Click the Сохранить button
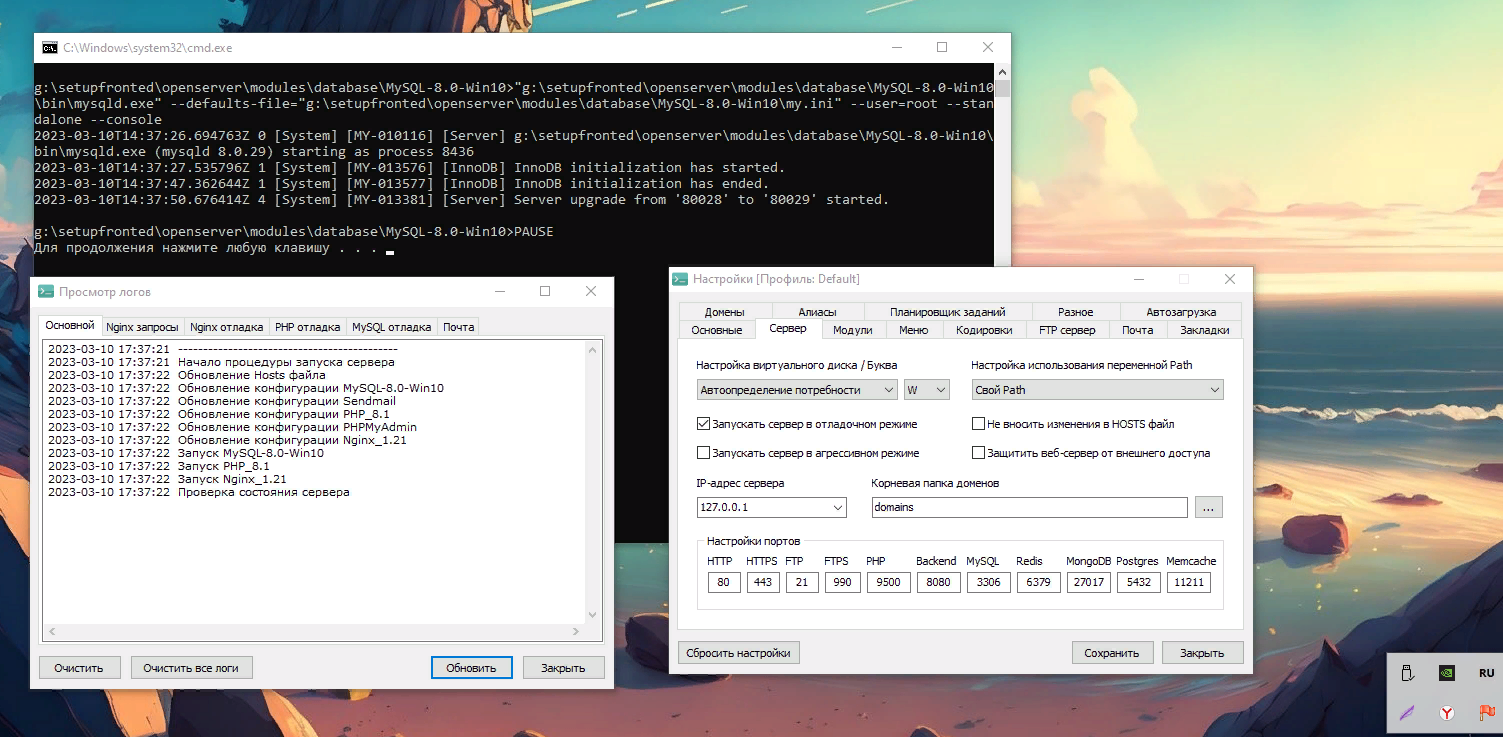 (x=1112, y=653)
